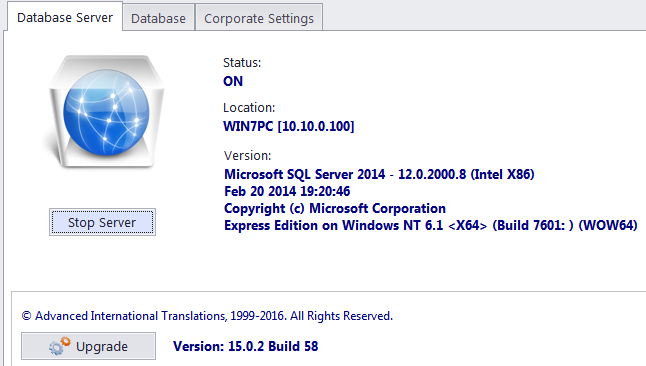Click the blue globe server icon
The image size is (646, 366).
pyautogui.click(x=106, y=112)
